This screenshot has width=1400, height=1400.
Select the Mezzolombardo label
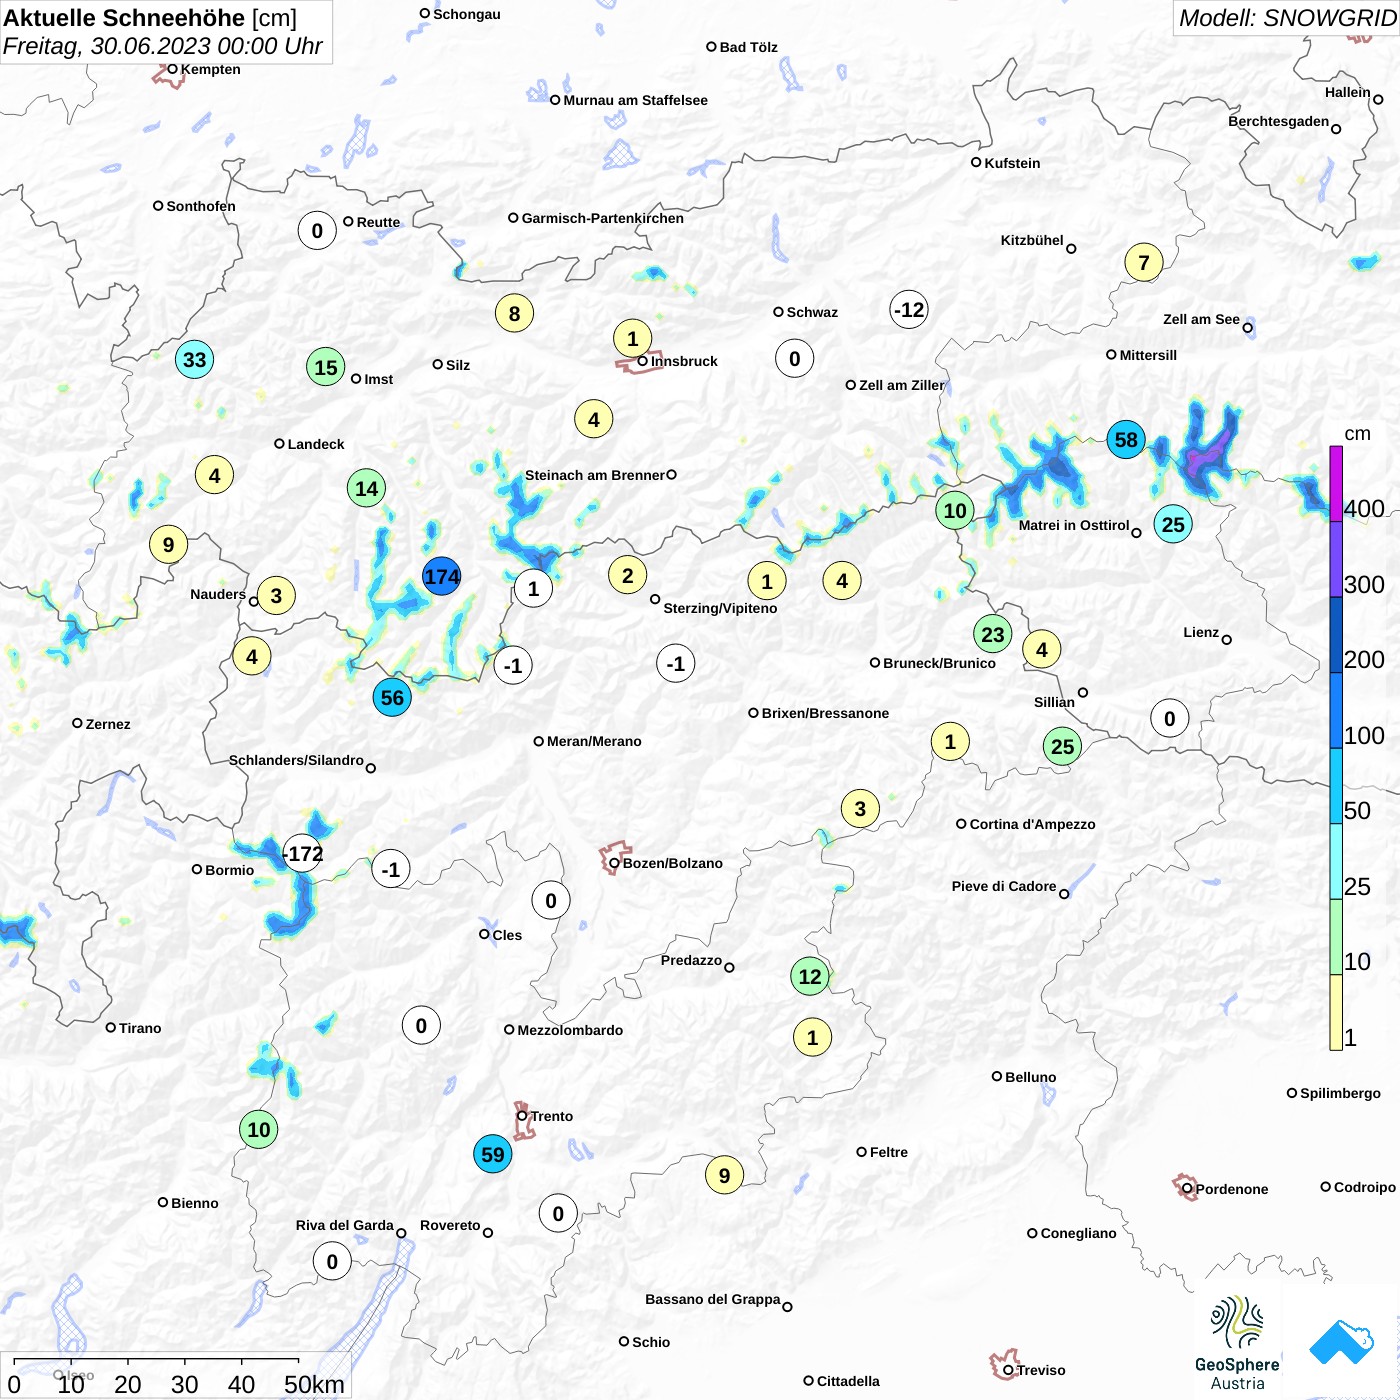pos(570,1030)
